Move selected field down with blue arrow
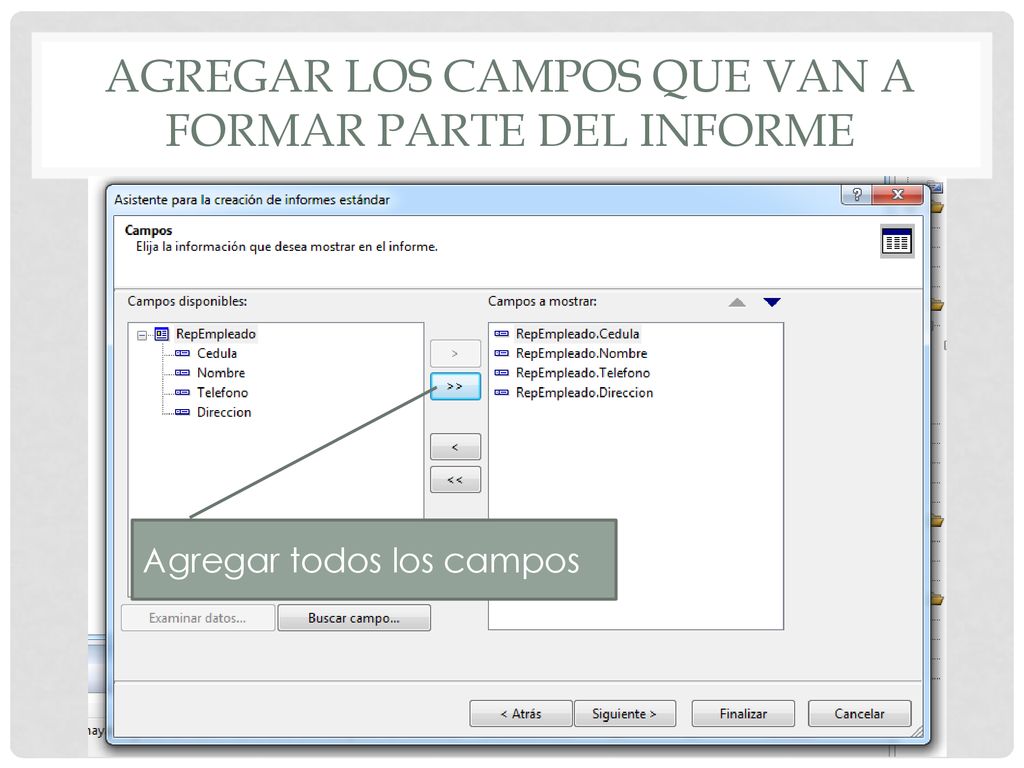This screenshot has height=768, width=1024. click(x=772, y=302)
